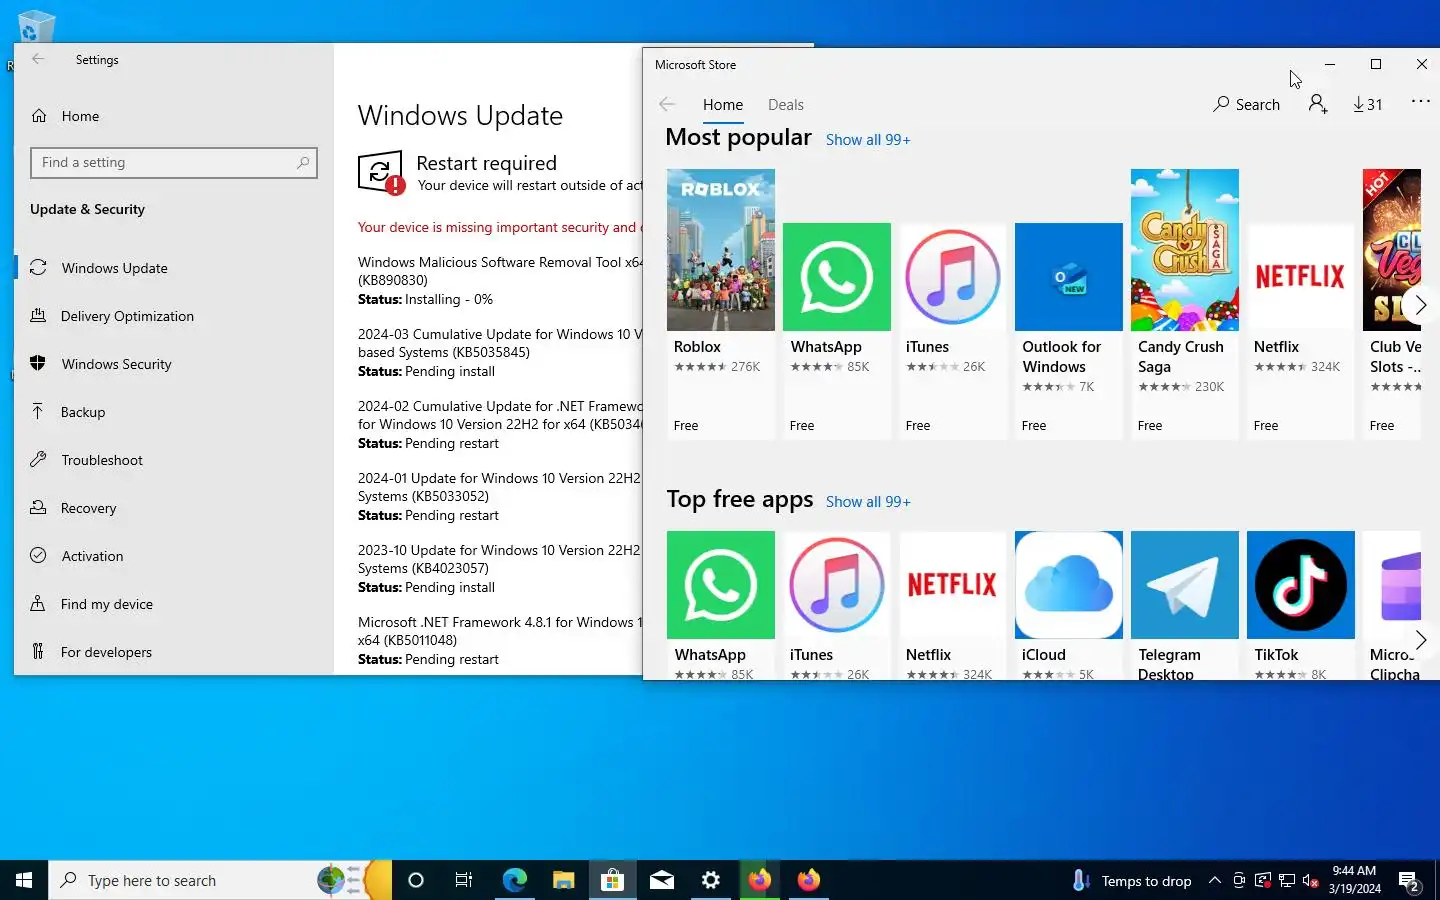Open the Store account sign-in icon

(1318, 104)
